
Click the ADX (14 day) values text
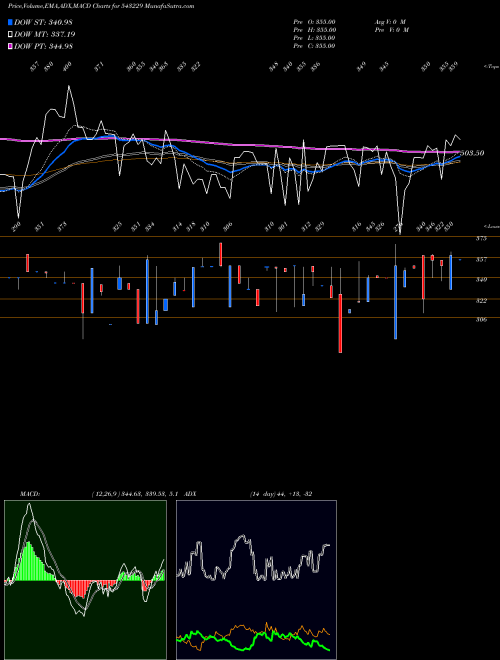[x=281, y=494]
